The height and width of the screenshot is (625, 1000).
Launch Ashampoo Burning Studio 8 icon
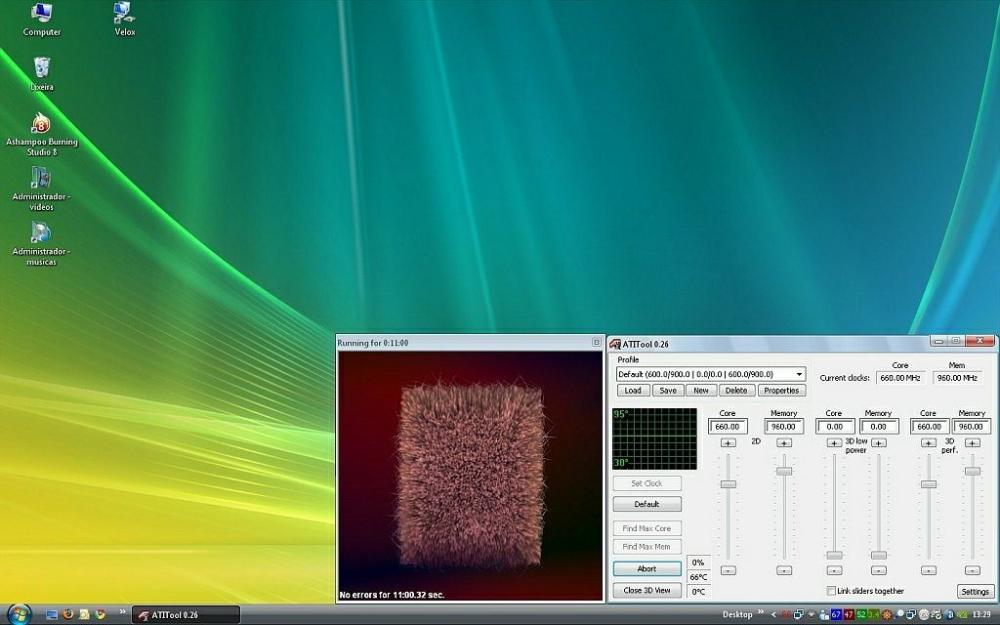[x=41, y=124]
